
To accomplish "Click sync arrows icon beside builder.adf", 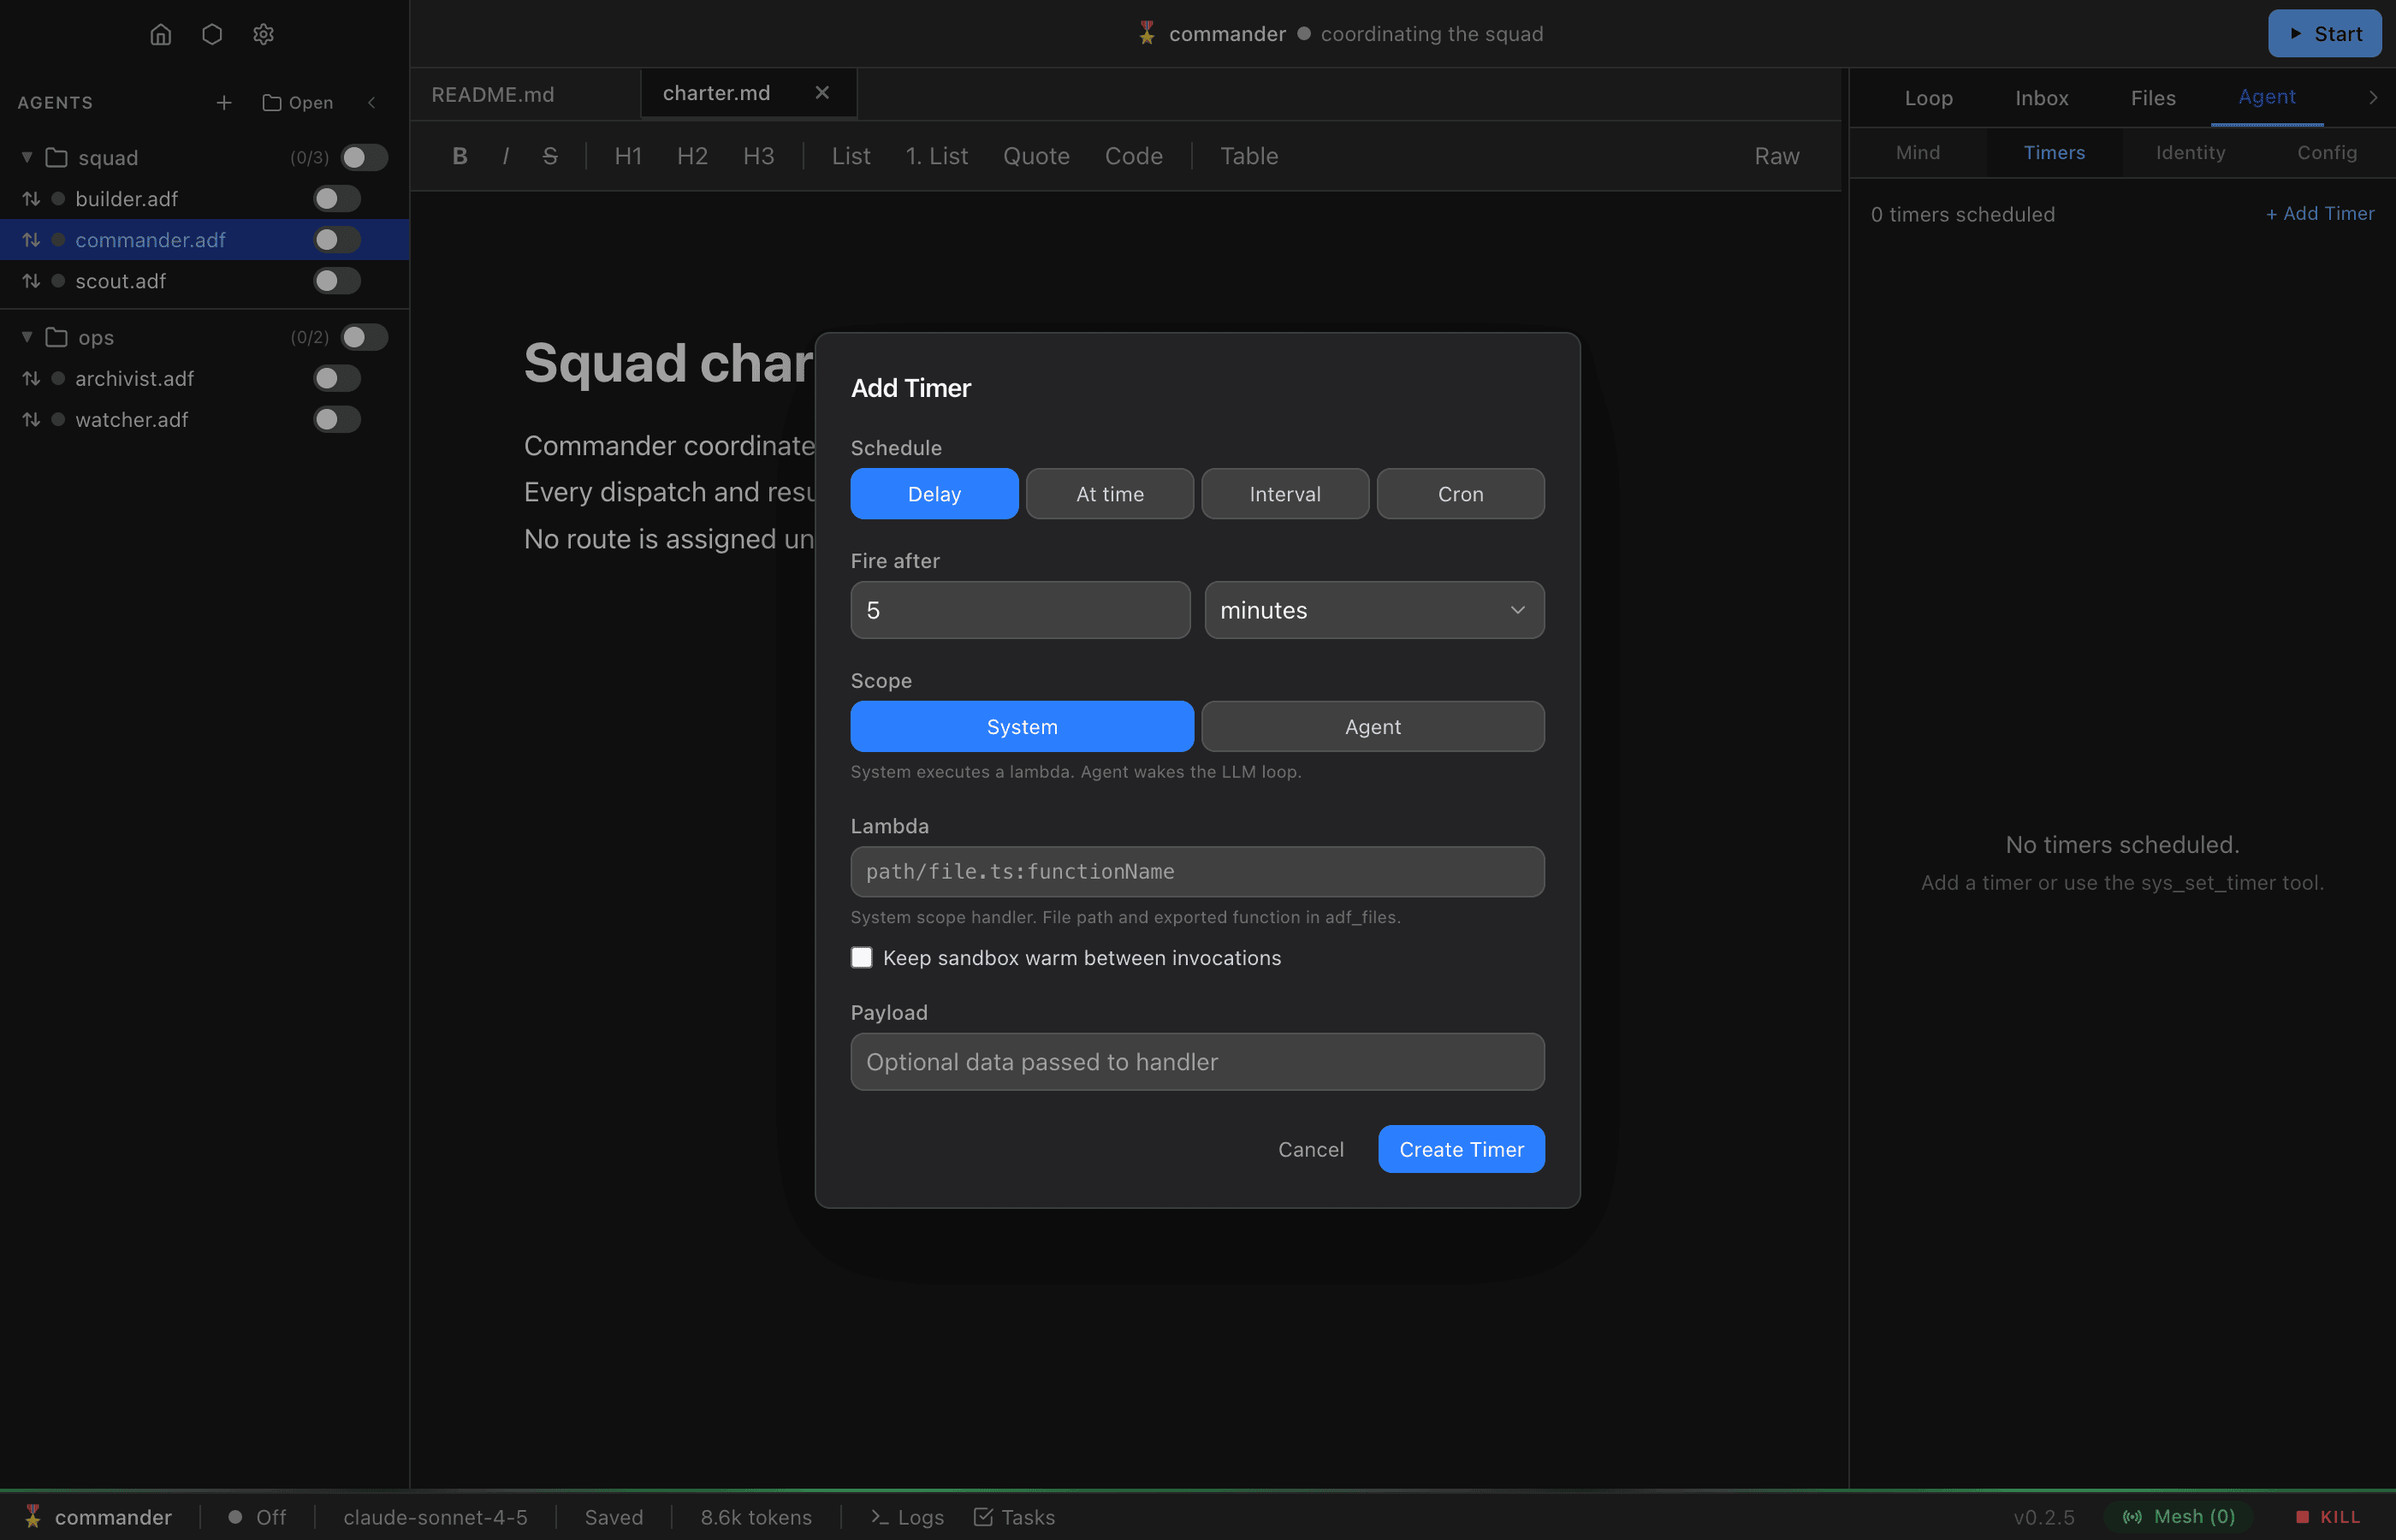I will (31, 199).
